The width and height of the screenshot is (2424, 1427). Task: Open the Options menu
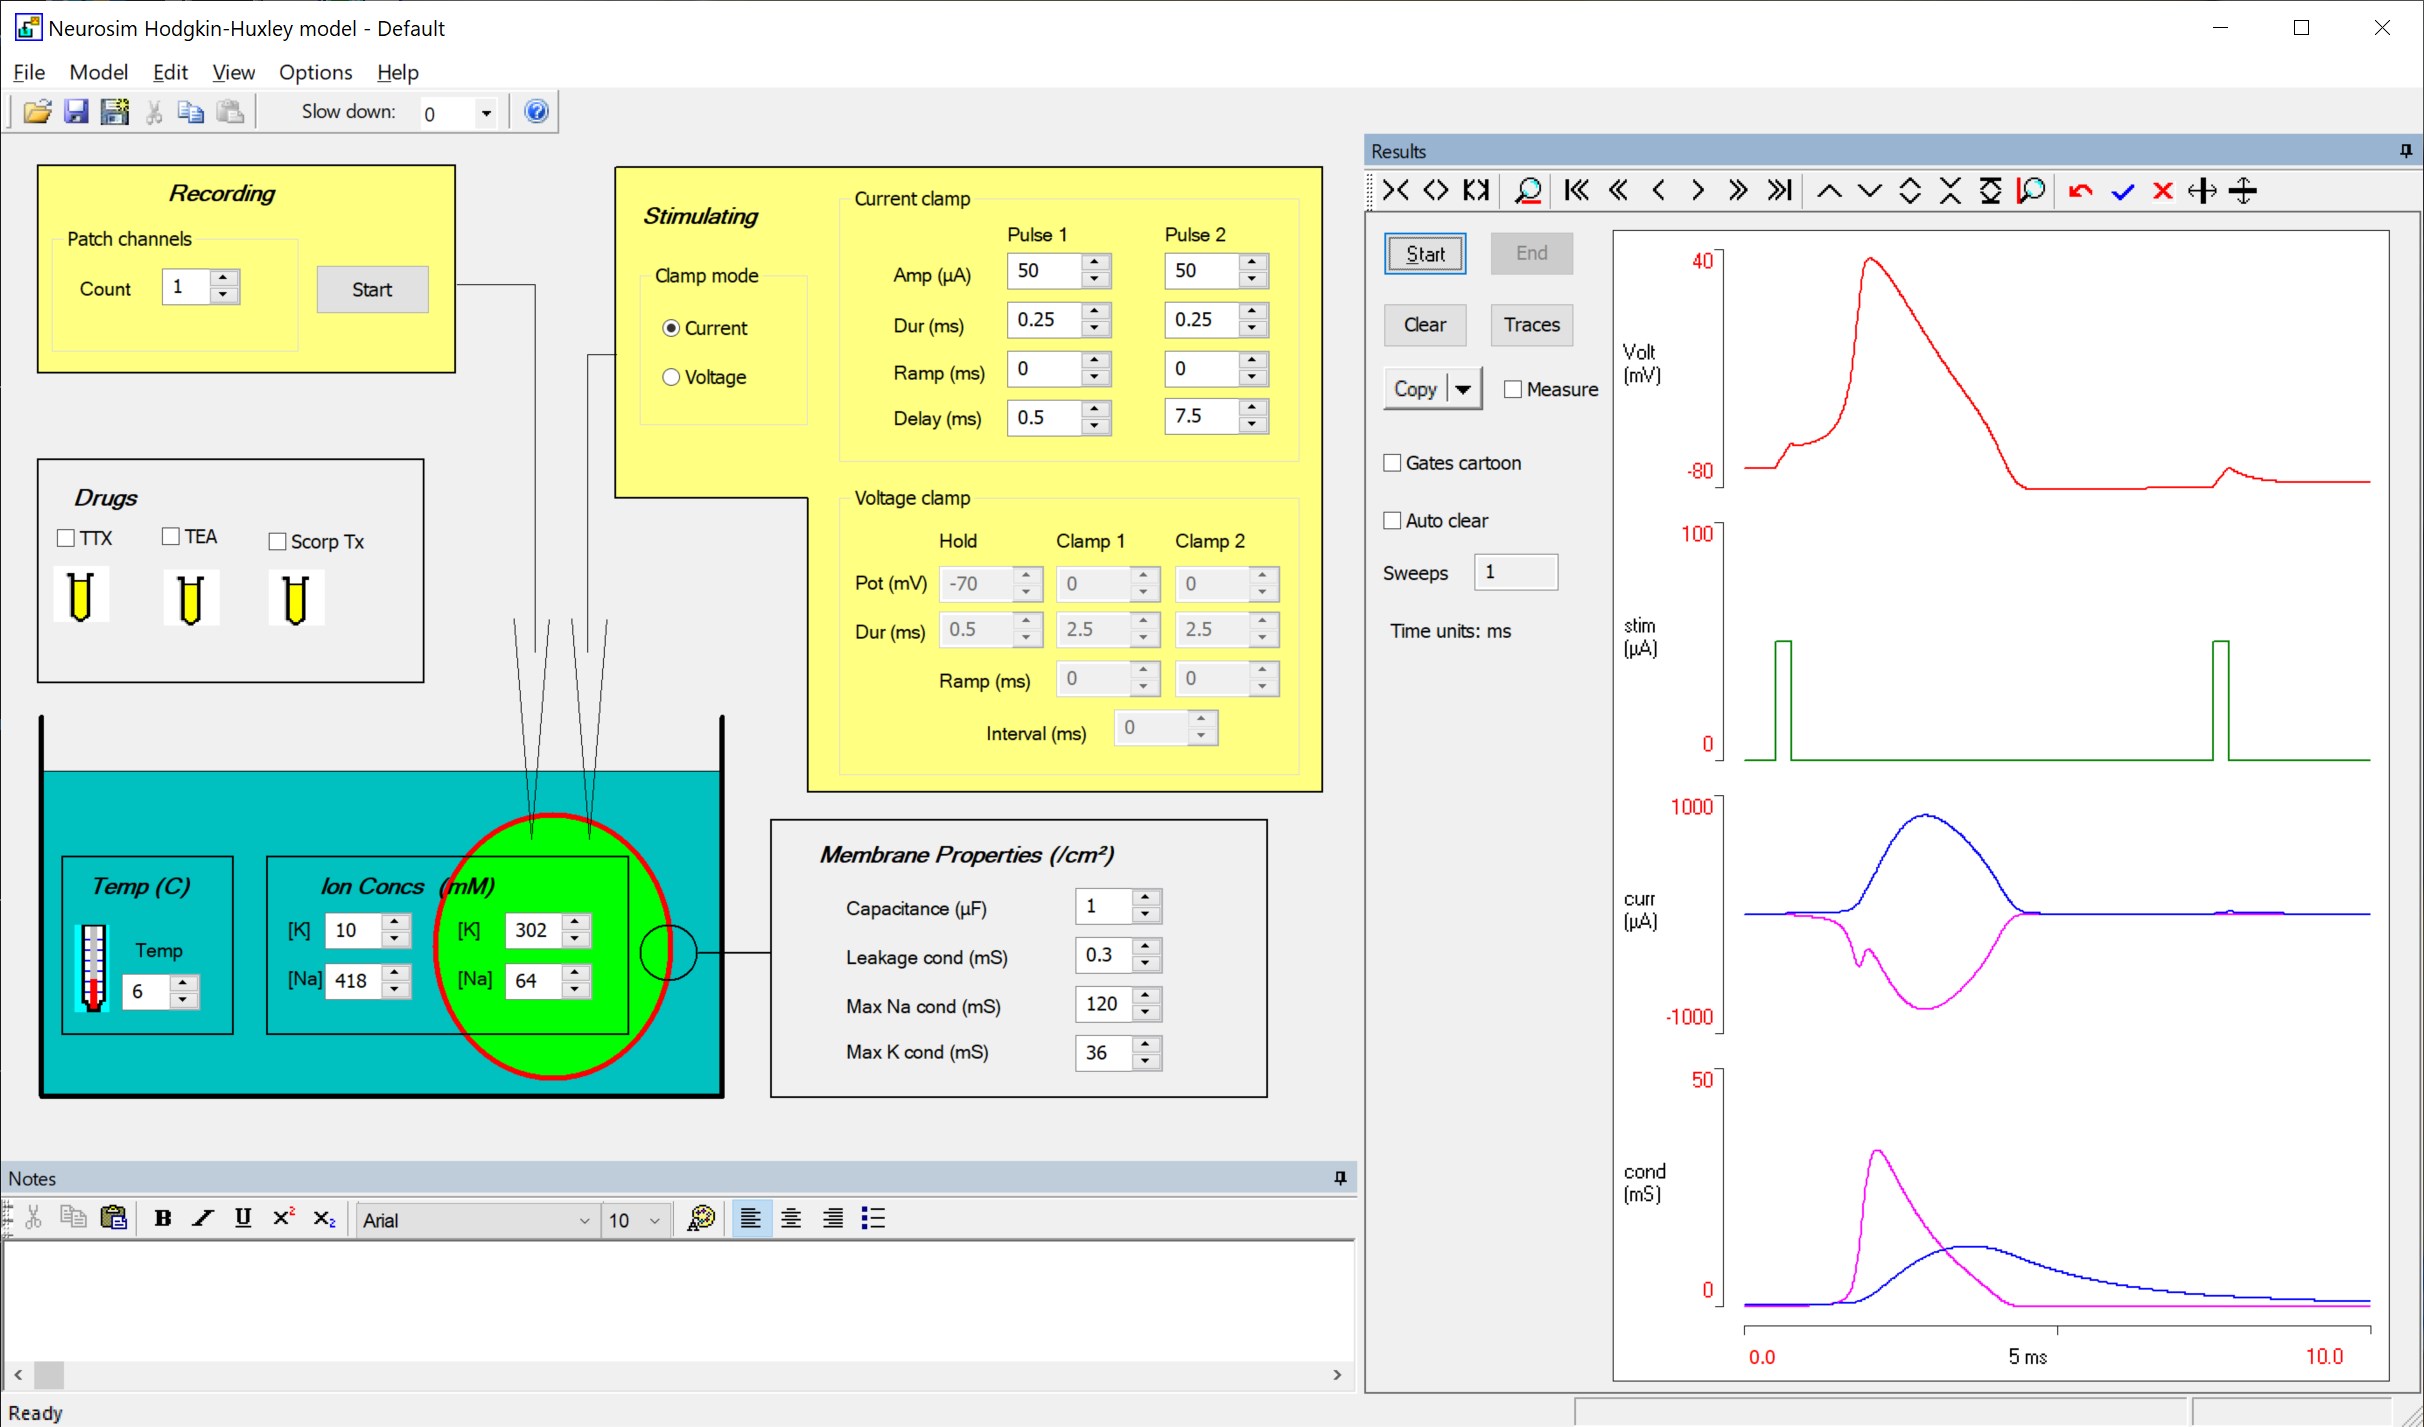pyautogui.click(x=315, y=72)
